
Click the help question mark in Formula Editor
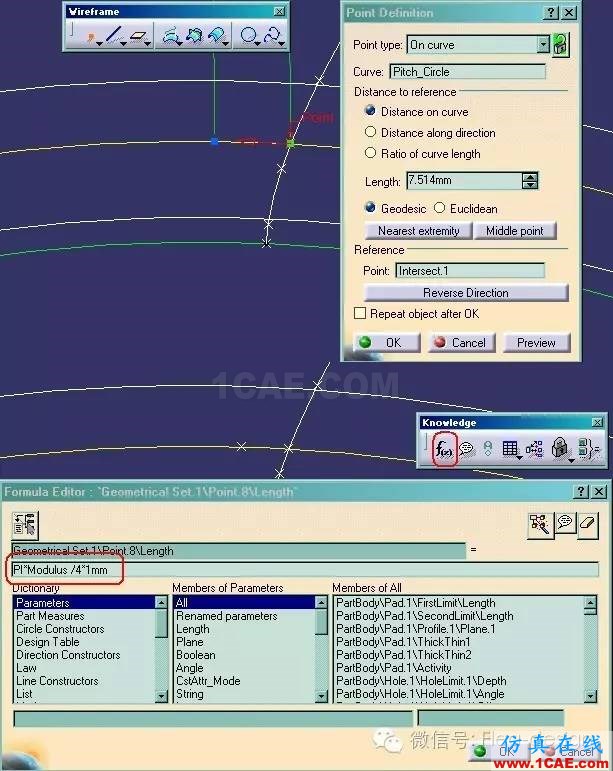(x=581, y=491)
